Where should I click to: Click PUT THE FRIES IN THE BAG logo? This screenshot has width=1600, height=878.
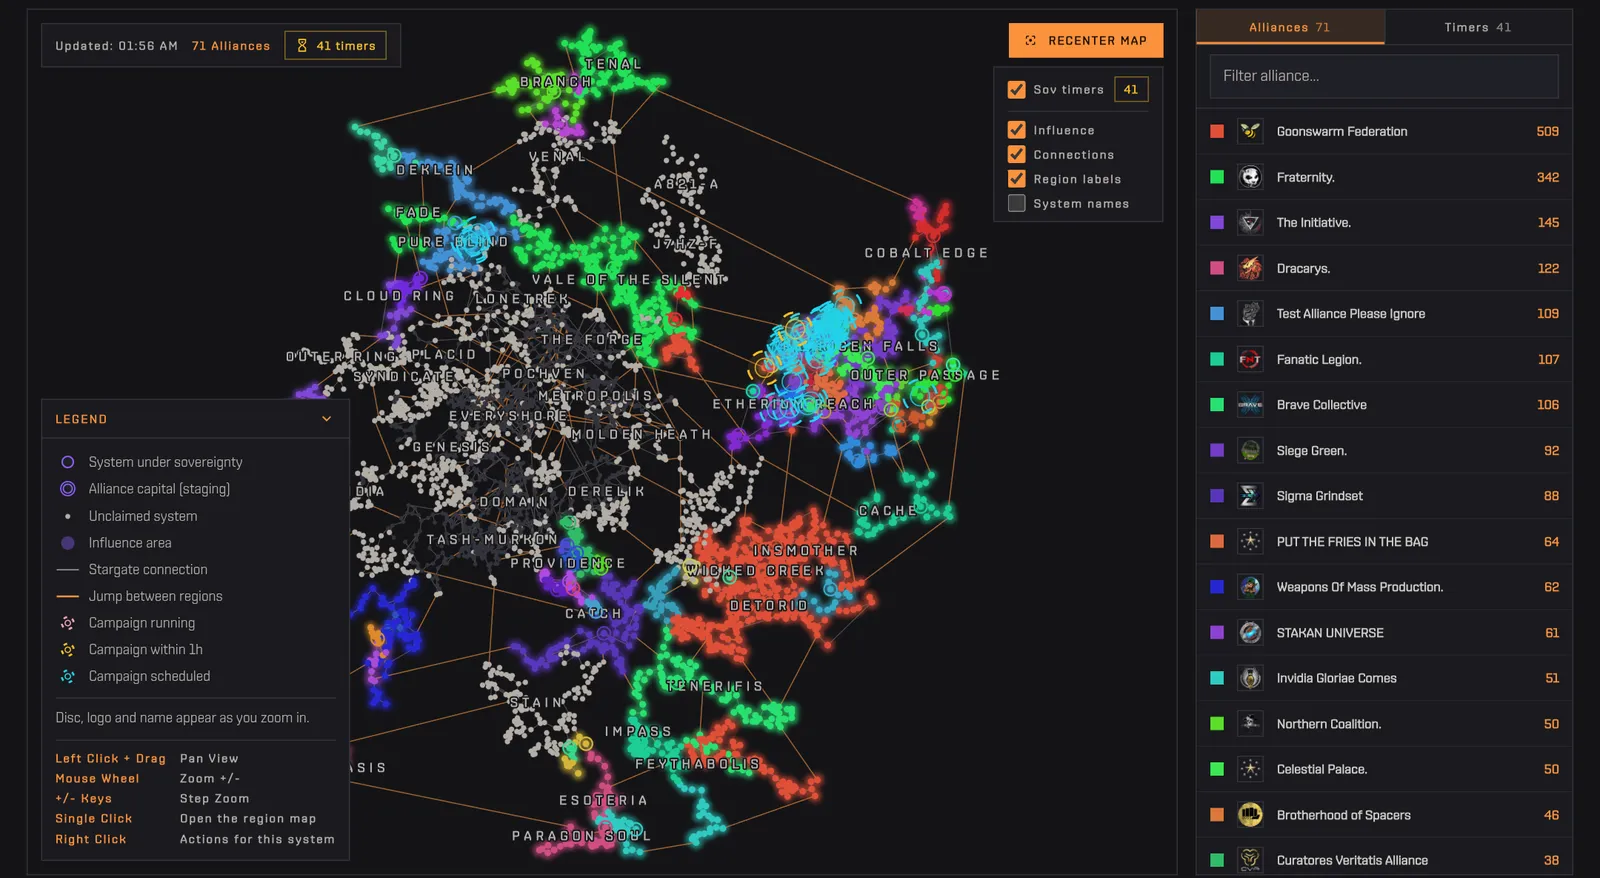(x=1250, y=541)
